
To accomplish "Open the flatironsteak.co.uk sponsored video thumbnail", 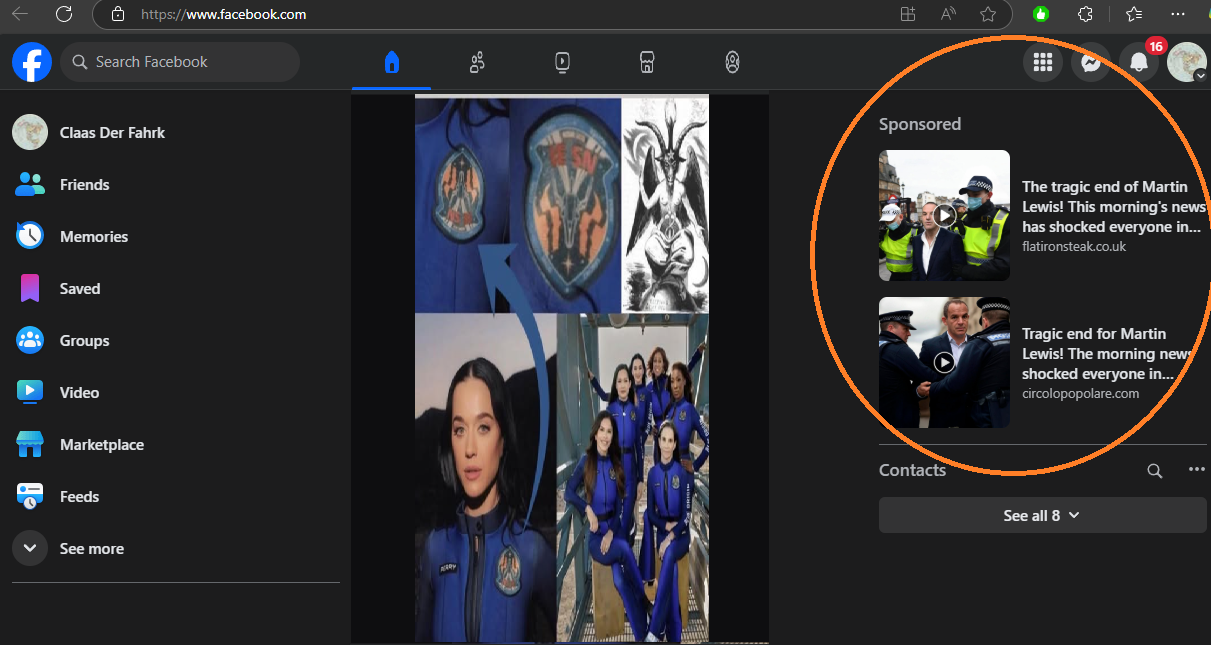I will coord(944,215).
